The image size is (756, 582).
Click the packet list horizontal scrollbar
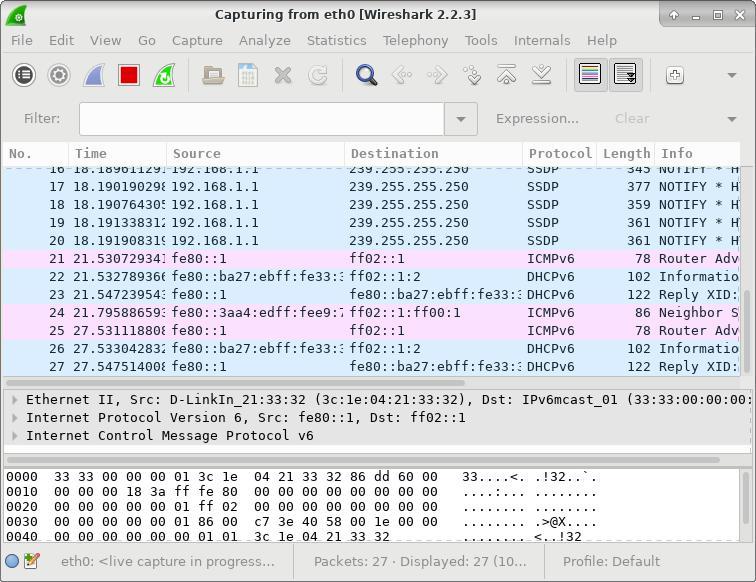tap(235, 383)
